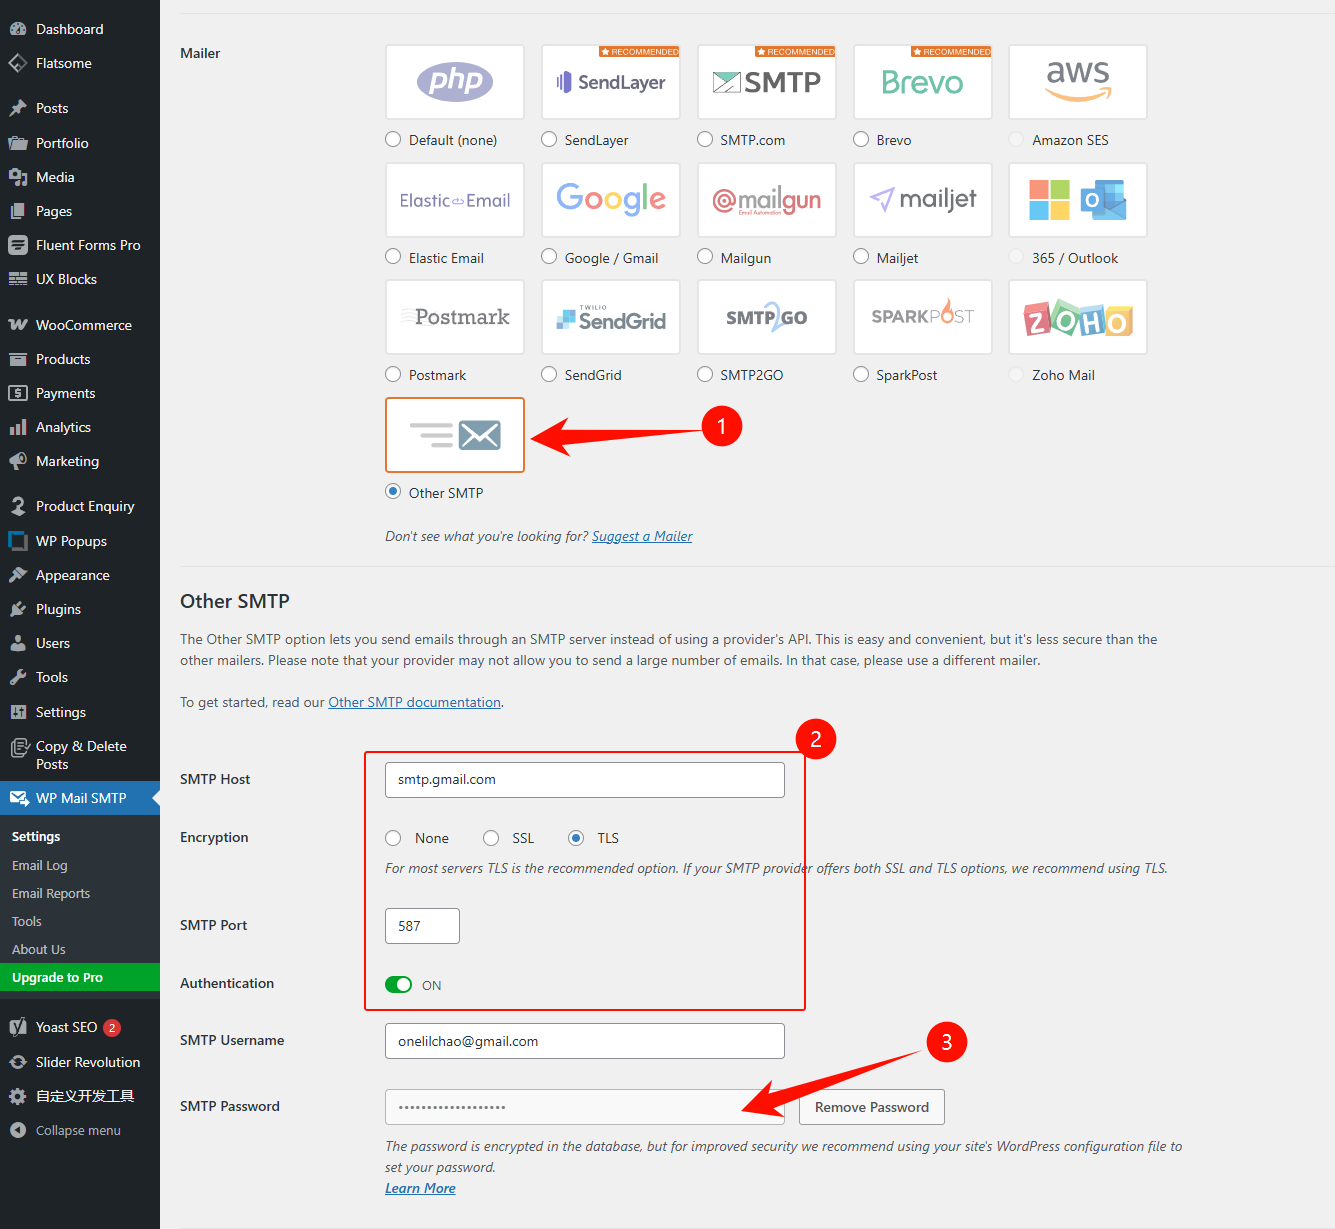Viewport: 1335px width, 1229px height.
Task: Open the Suggest a Mailer link
Action: tap(642, 536)
